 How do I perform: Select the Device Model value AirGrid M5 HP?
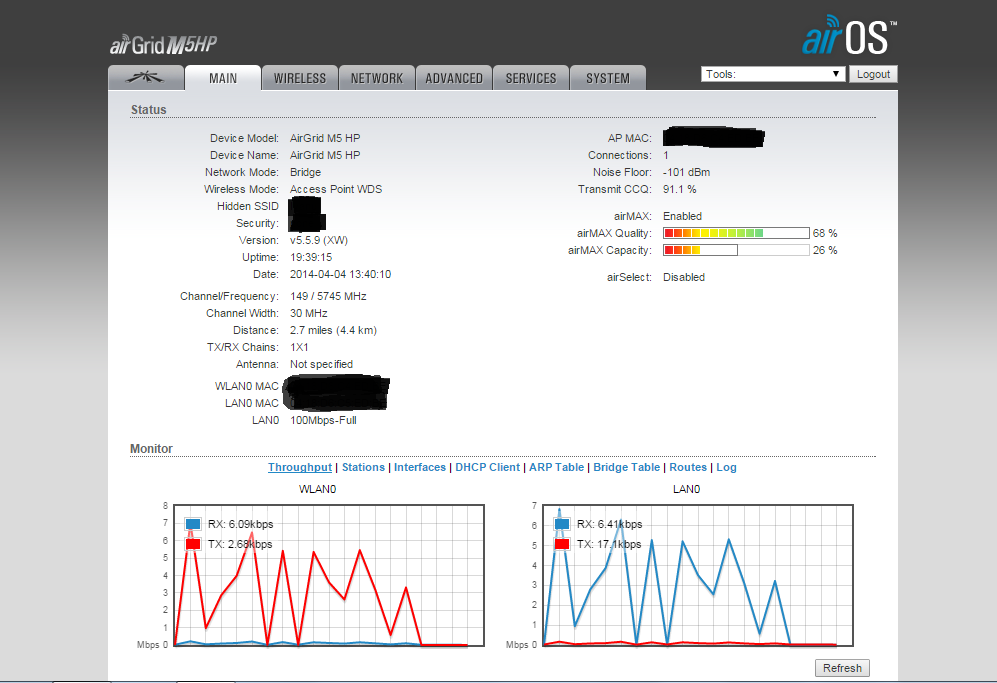[325, 138]
